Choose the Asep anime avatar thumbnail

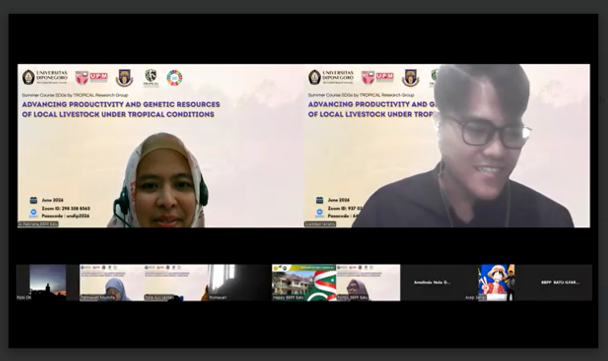tap(496, 283)
